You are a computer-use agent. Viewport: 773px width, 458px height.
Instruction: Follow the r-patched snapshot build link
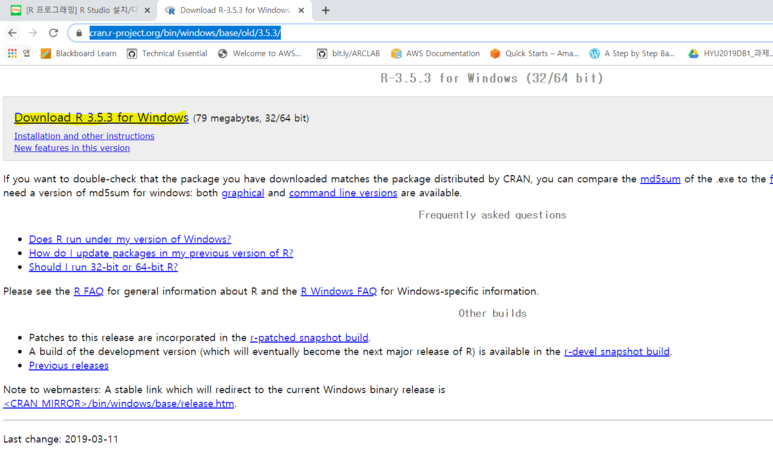309,338
